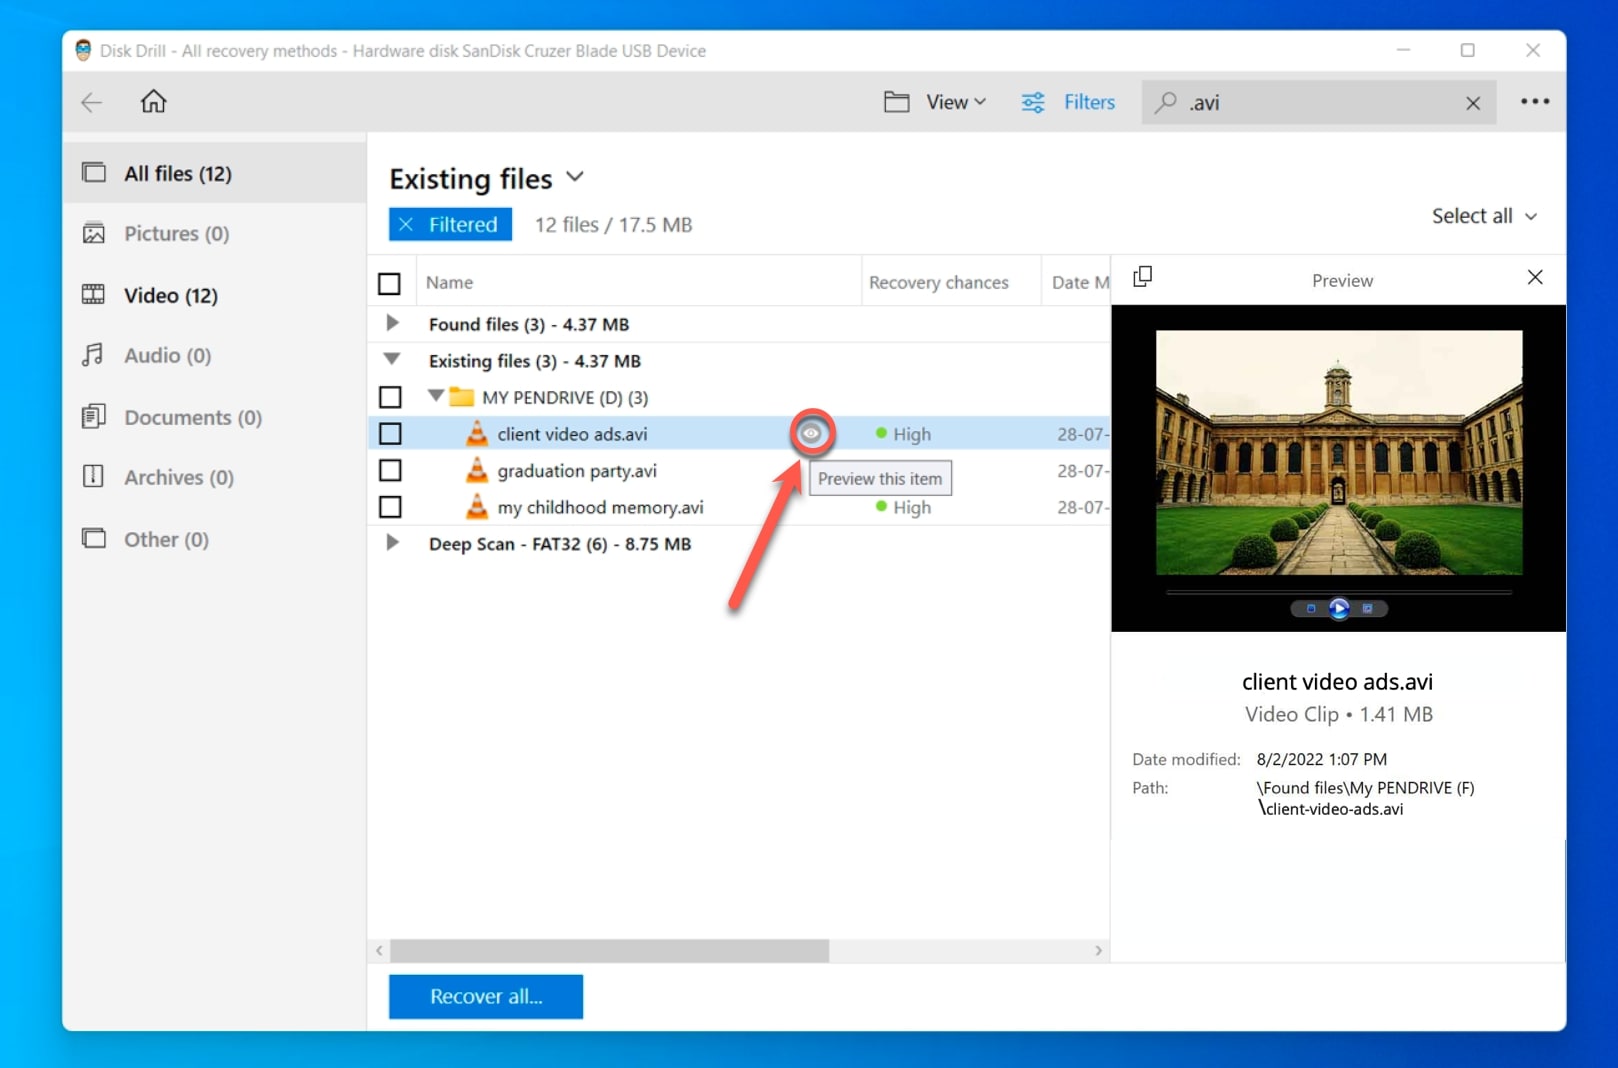Check the my childhood memory.avi checkbox
The height and width of the screenshot is (1068, 1618).
pos(390,507)
